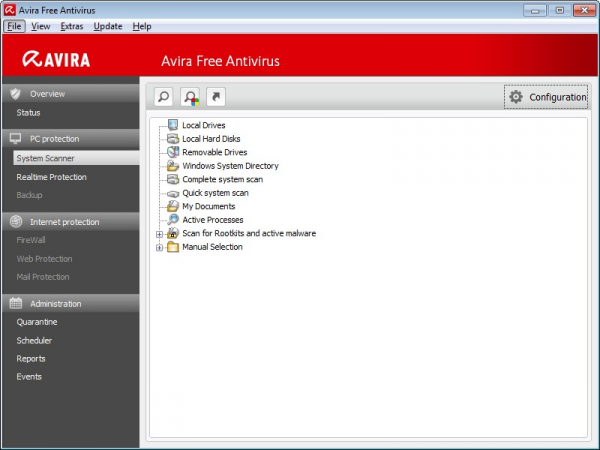Go to Realtime Protection in sidebar

(x=51, y=177)
